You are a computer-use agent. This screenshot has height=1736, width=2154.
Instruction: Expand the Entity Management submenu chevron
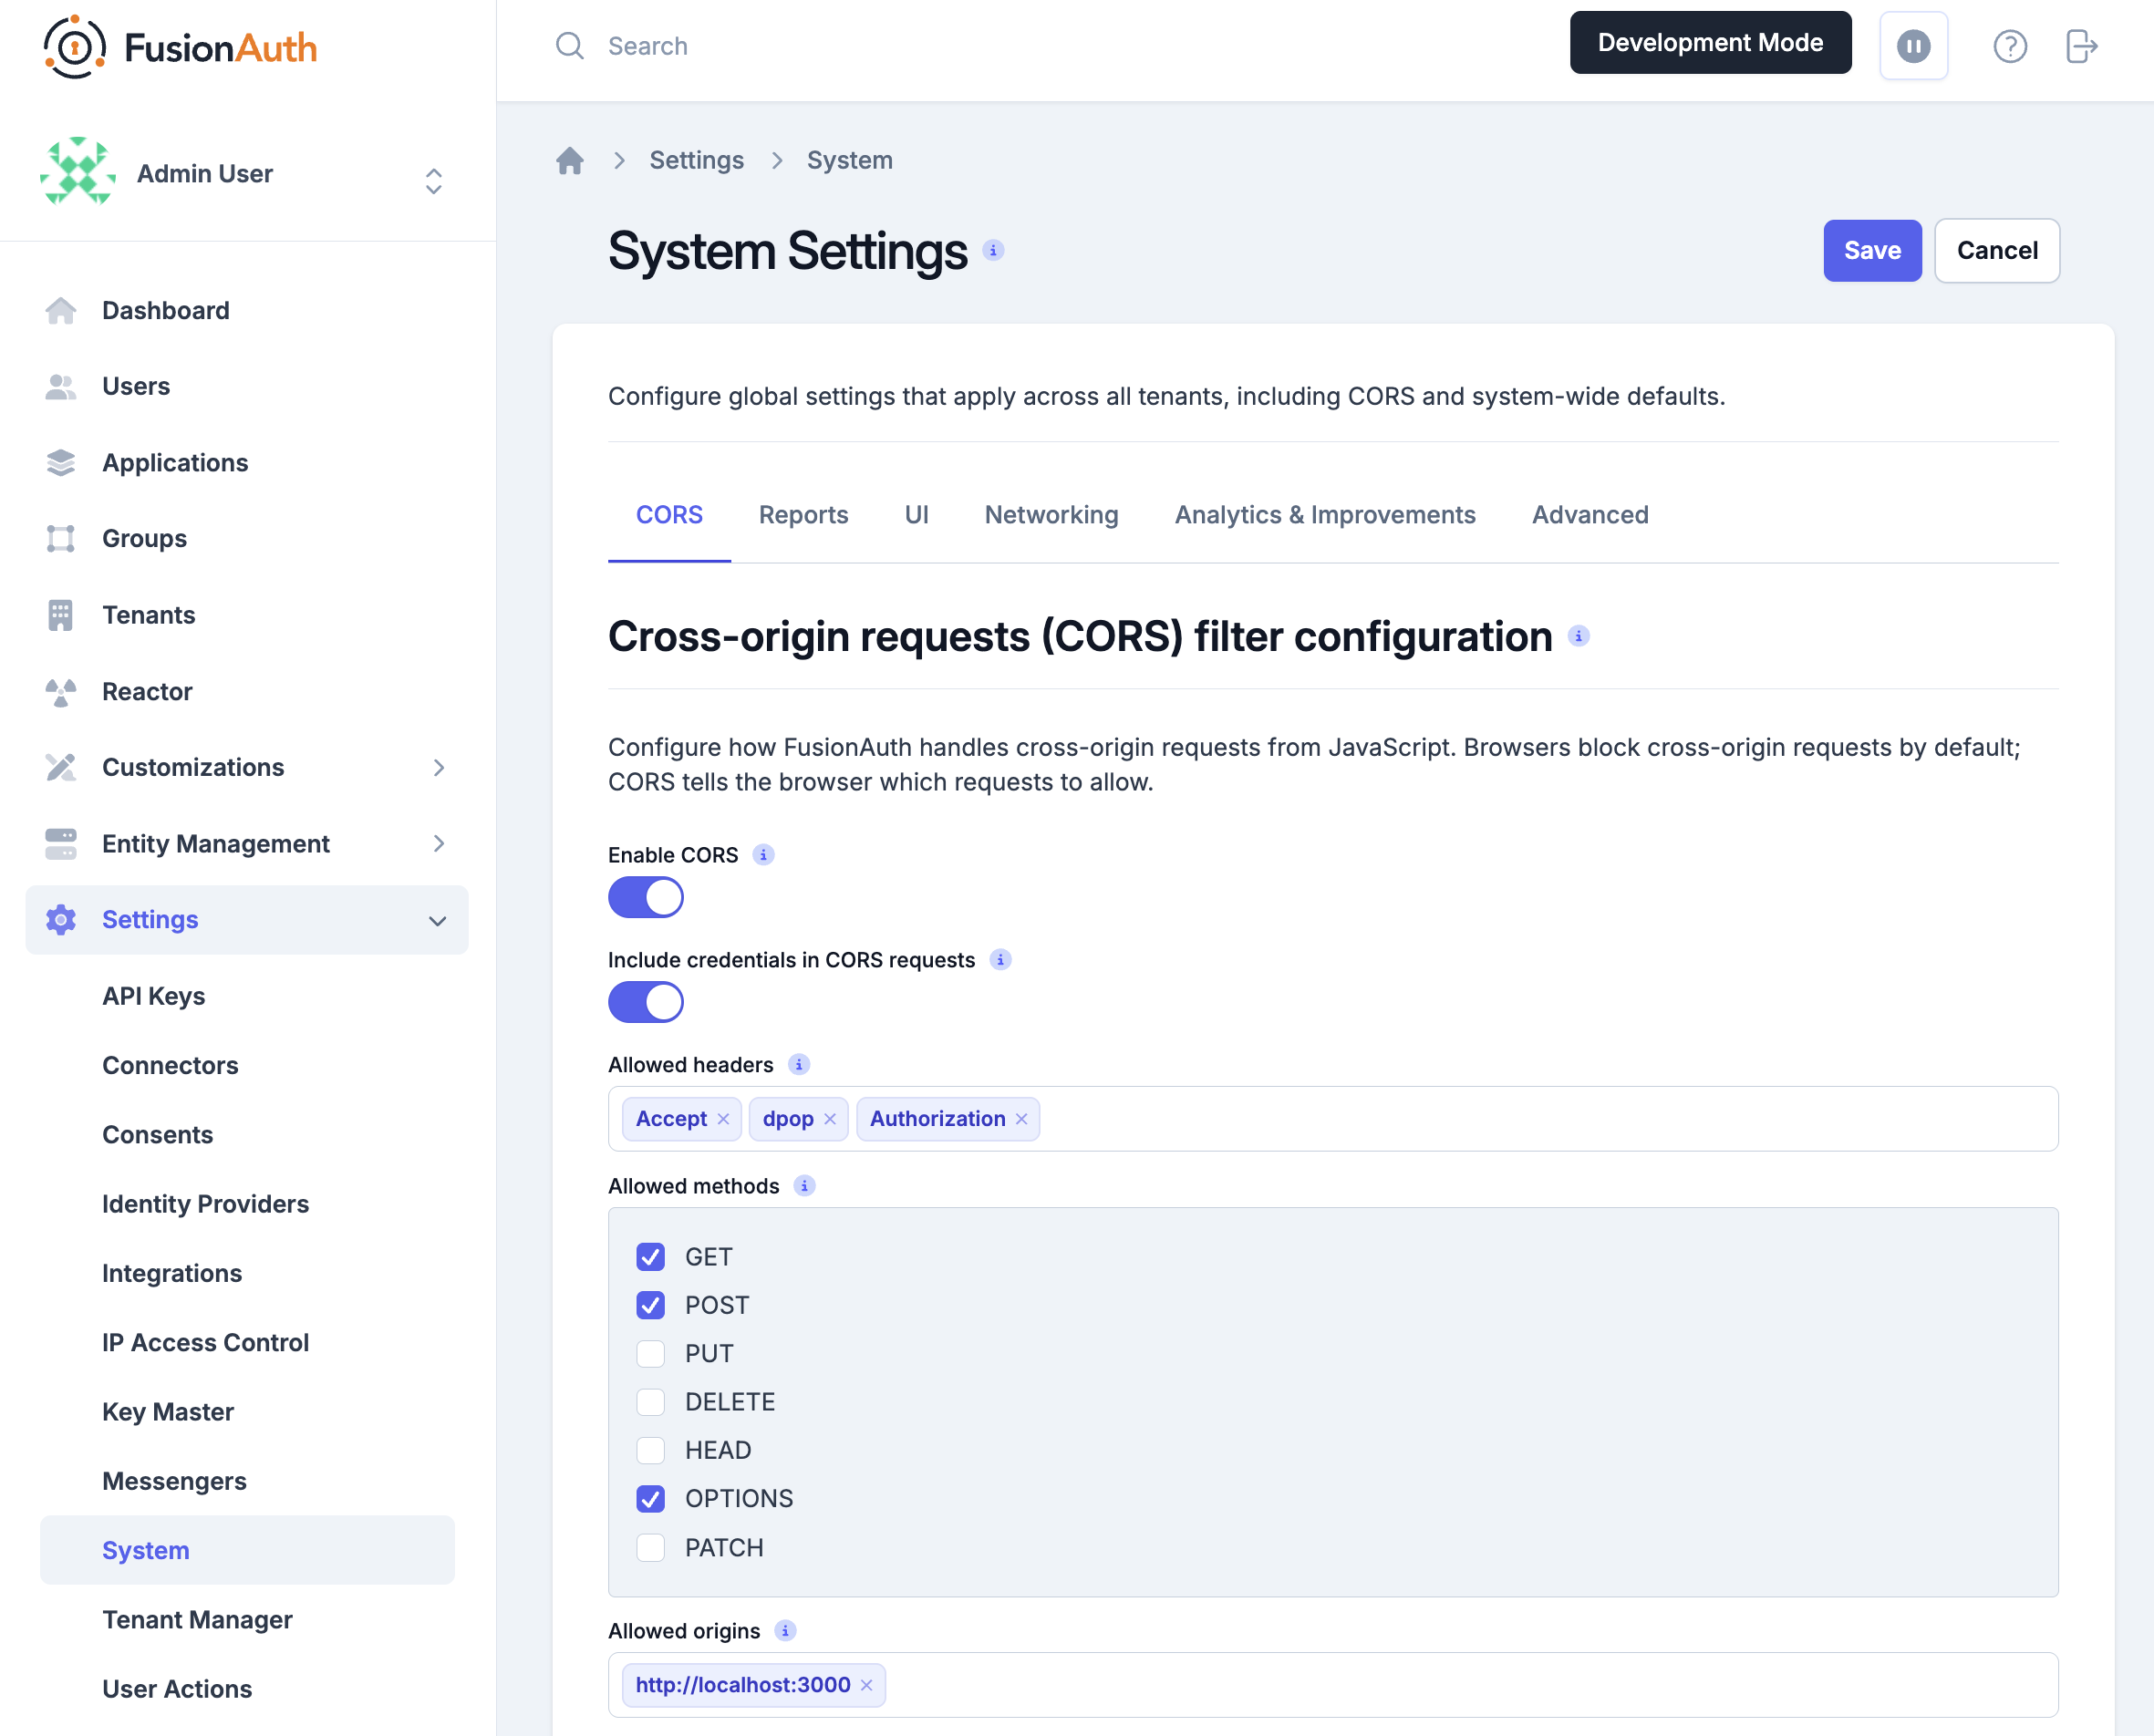tap(439, 843)
